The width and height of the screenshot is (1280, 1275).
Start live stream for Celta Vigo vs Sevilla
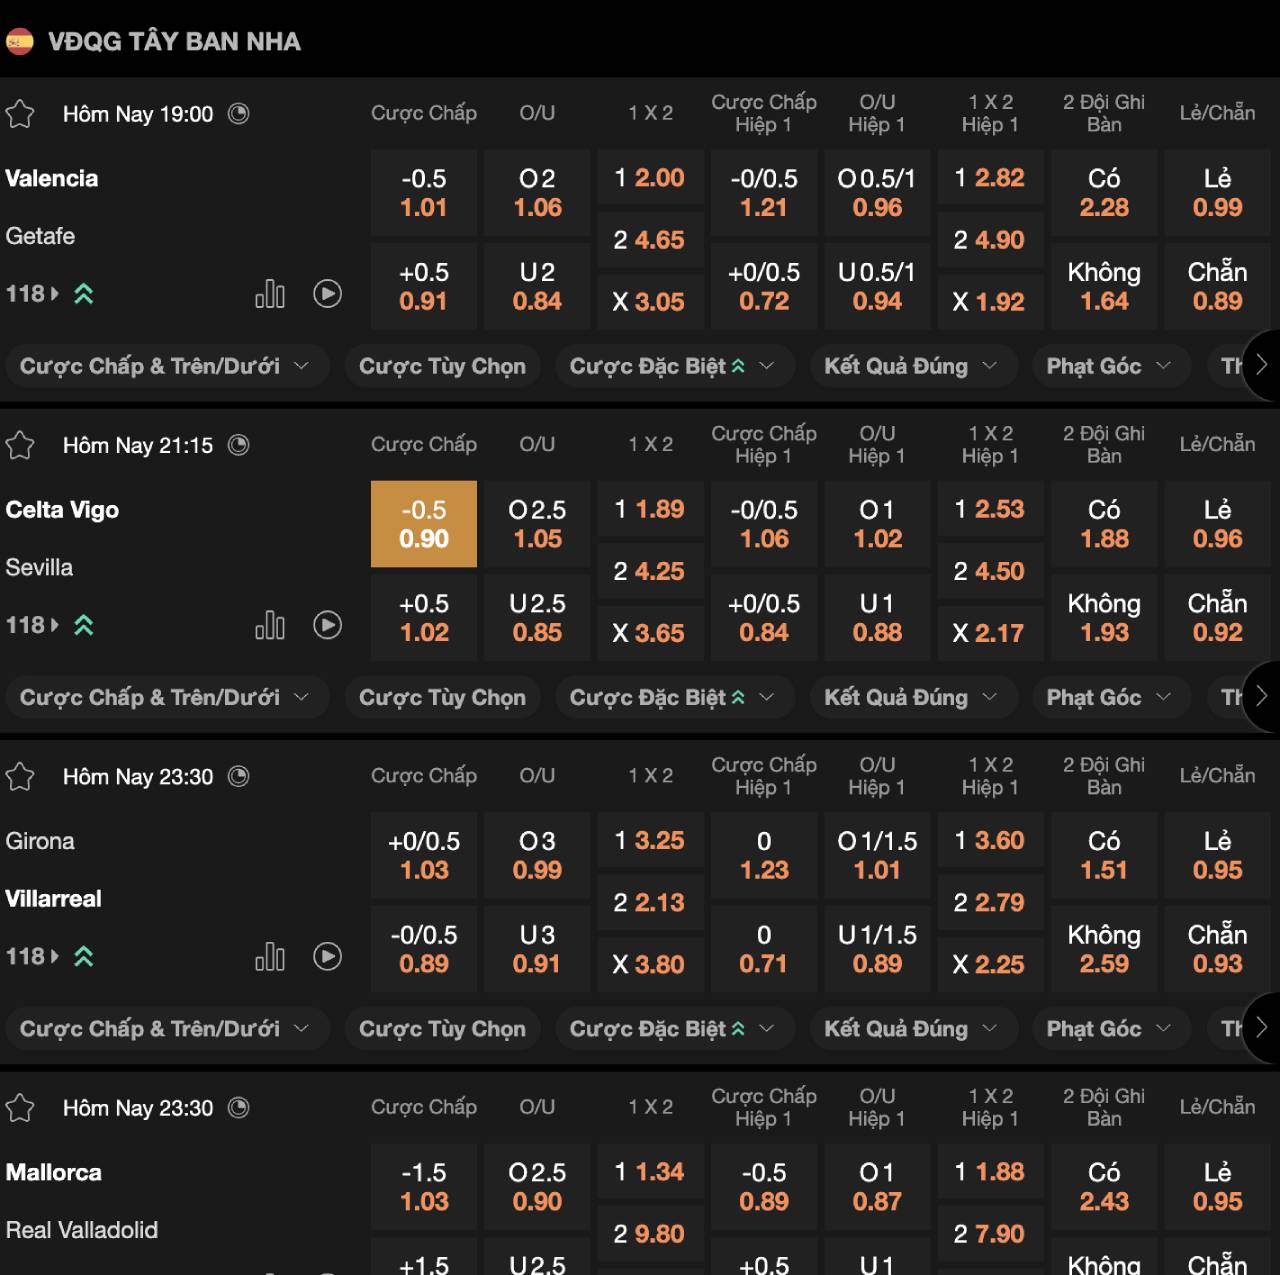coord(328,625)
